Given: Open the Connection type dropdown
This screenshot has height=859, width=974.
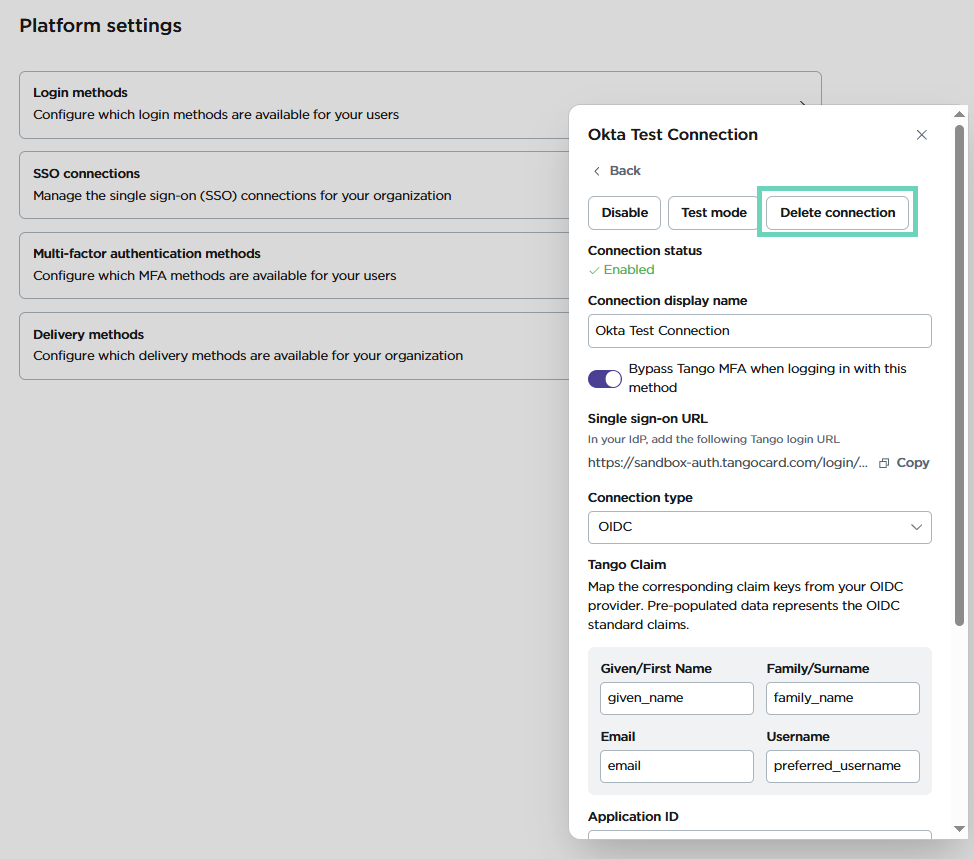Looking at the screenshot, I should pos(759,527).
